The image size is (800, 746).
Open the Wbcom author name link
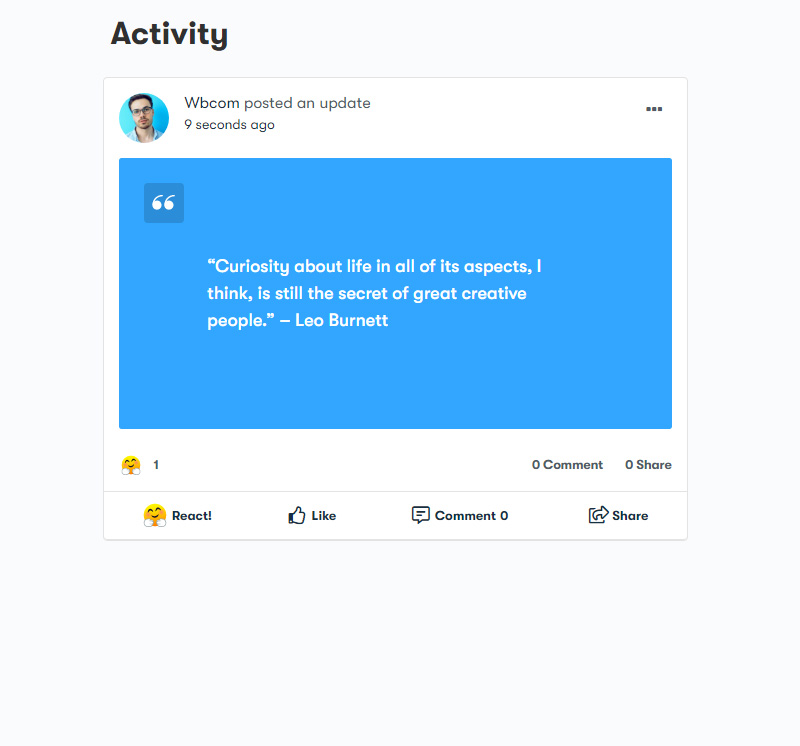click(x=212, y=103)
